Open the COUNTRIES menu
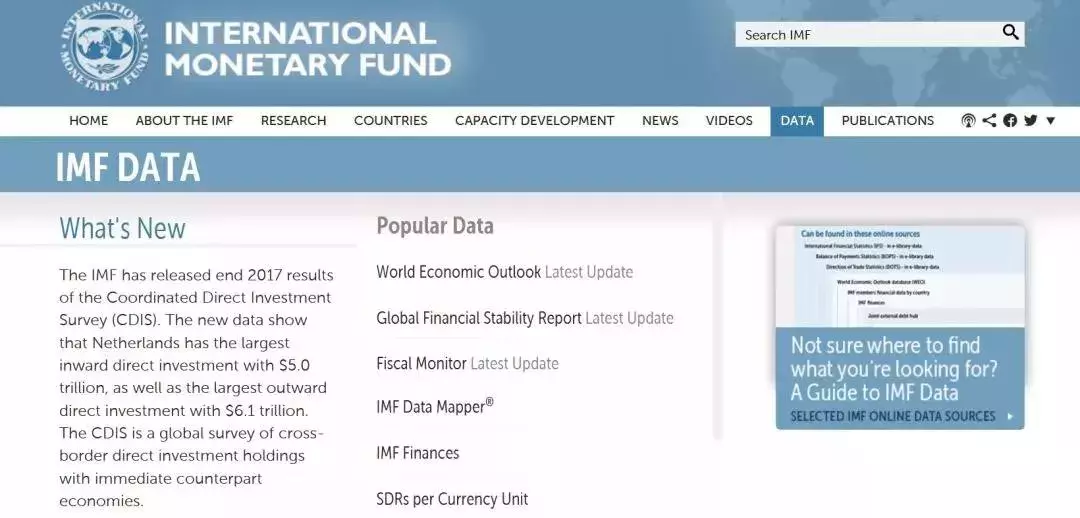Viewport: 1080px width, 518px height. click(x=390, y=121)
